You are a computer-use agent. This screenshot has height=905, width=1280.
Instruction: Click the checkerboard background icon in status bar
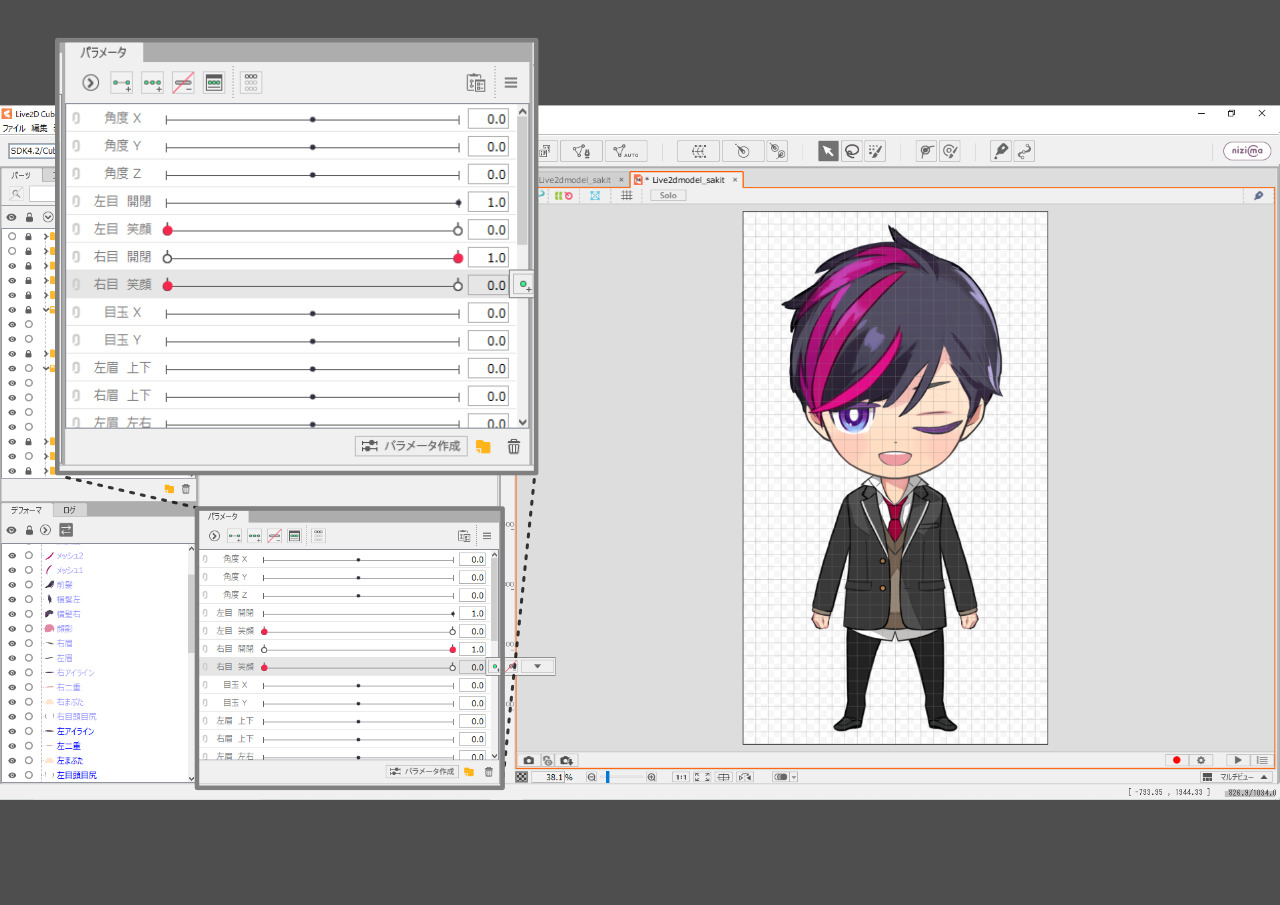tap(522, 777)
